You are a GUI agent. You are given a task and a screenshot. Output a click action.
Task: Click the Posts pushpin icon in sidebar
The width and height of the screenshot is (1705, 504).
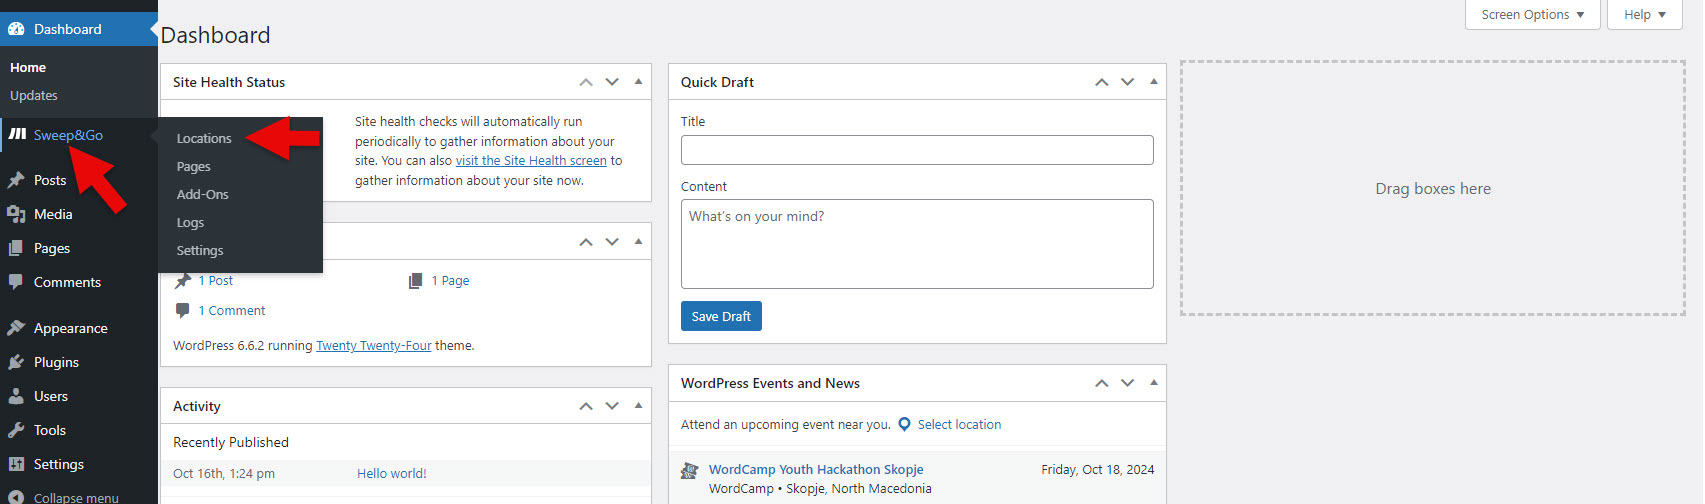point(16,180)
